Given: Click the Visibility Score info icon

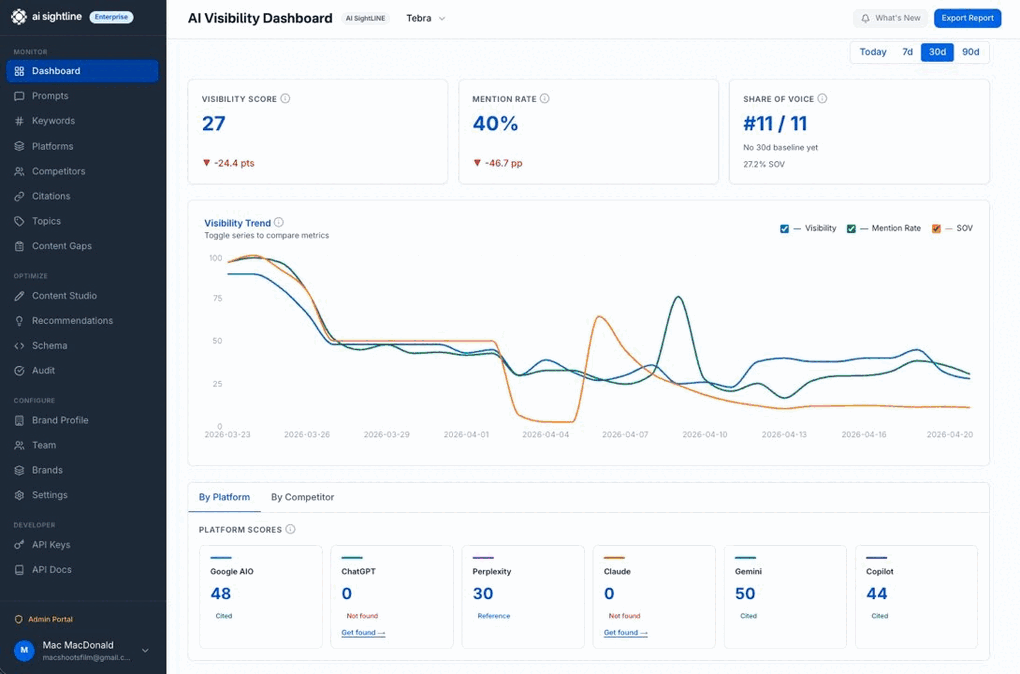Looking at the screenshot, I should pos(286,99).
